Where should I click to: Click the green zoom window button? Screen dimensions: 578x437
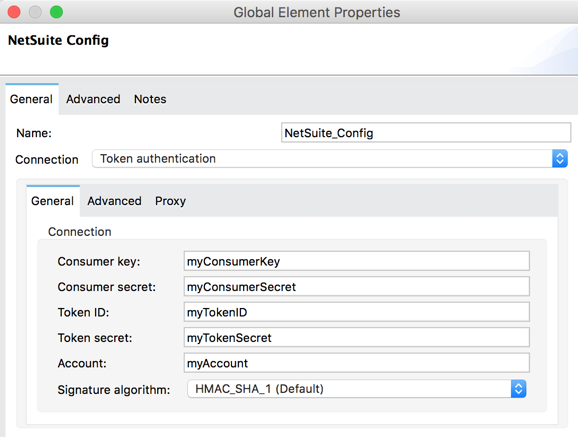click(x=56, y=12)
